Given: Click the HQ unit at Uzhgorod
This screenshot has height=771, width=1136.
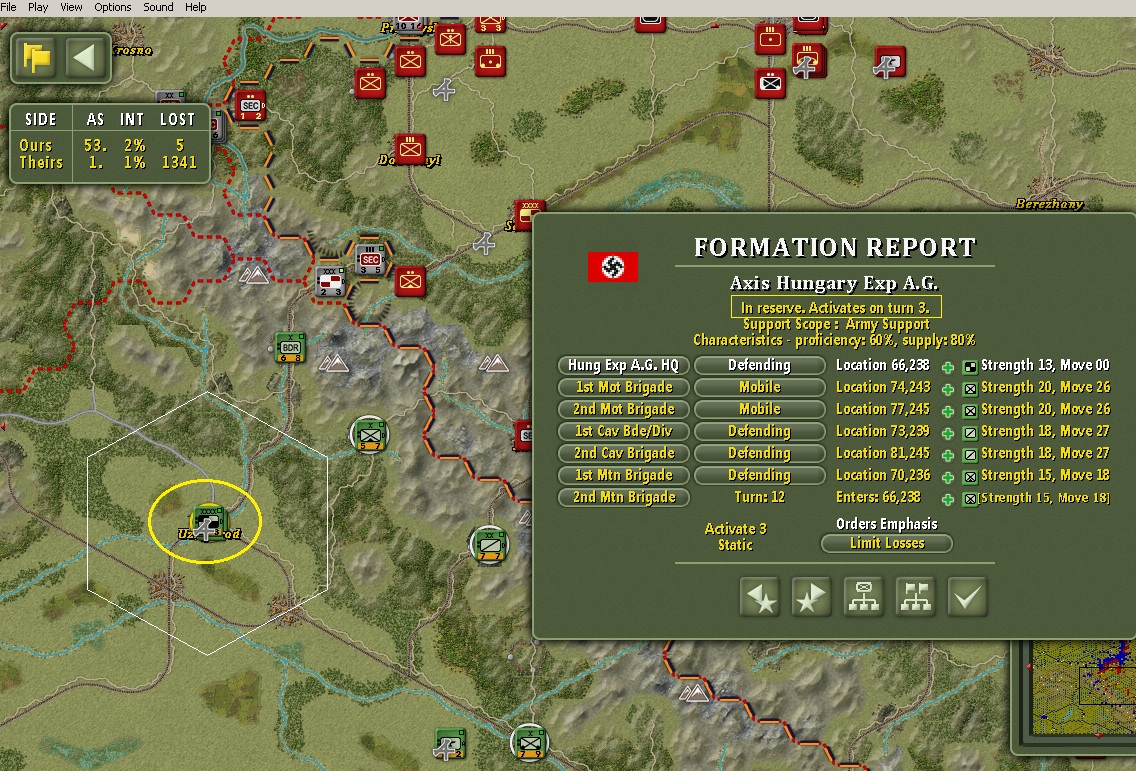Looking at the screenshot, I should click(x=207, y=522).
